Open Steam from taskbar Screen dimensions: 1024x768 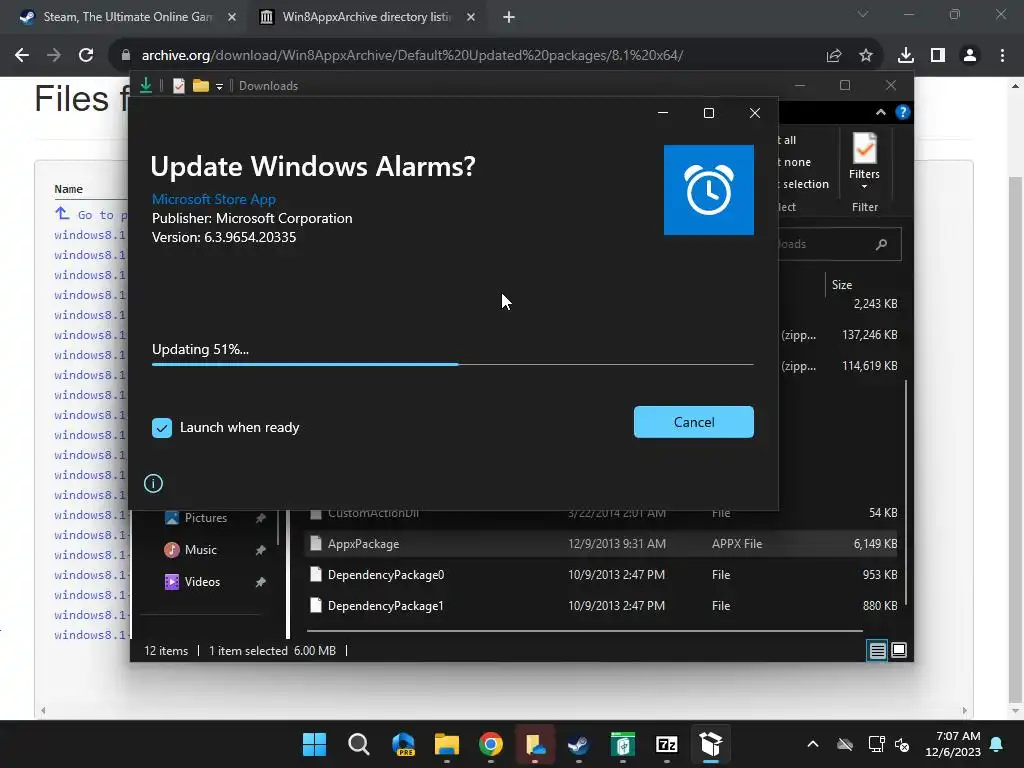tap(579, 744)
